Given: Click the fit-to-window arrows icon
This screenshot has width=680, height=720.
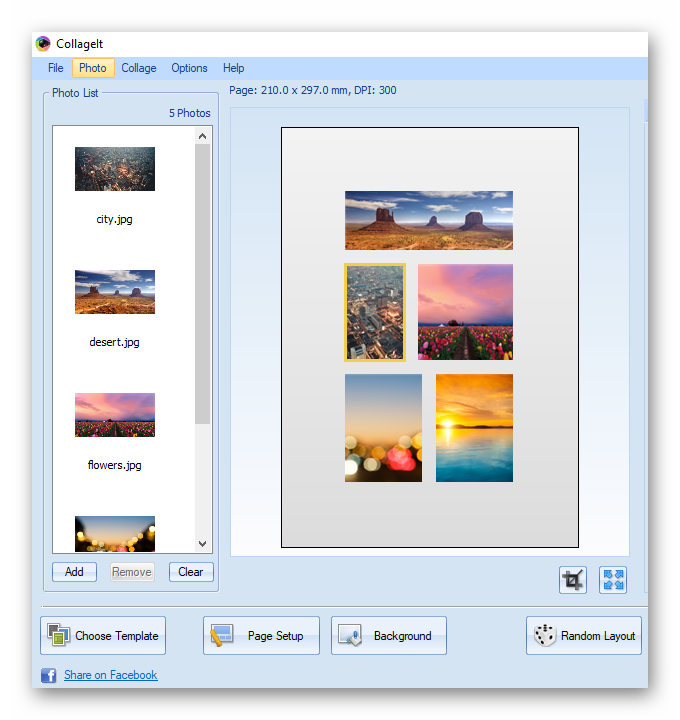Looking at the screenshot, I should 613,580.
